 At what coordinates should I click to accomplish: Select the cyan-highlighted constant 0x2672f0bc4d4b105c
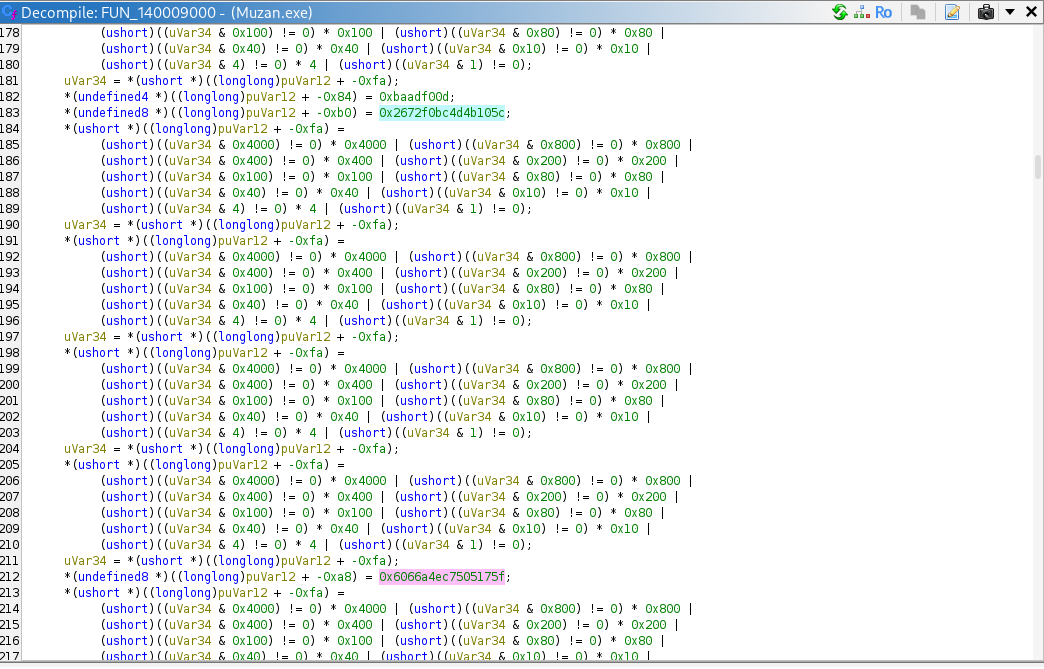(442, 113)
